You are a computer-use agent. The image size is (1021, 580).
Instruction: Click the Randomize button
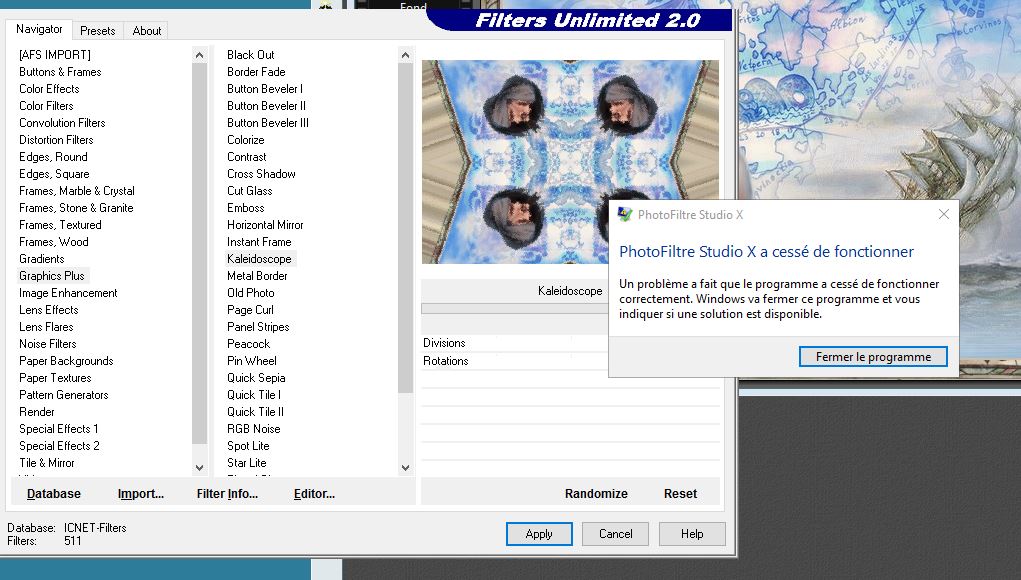(x=596, y=493)
